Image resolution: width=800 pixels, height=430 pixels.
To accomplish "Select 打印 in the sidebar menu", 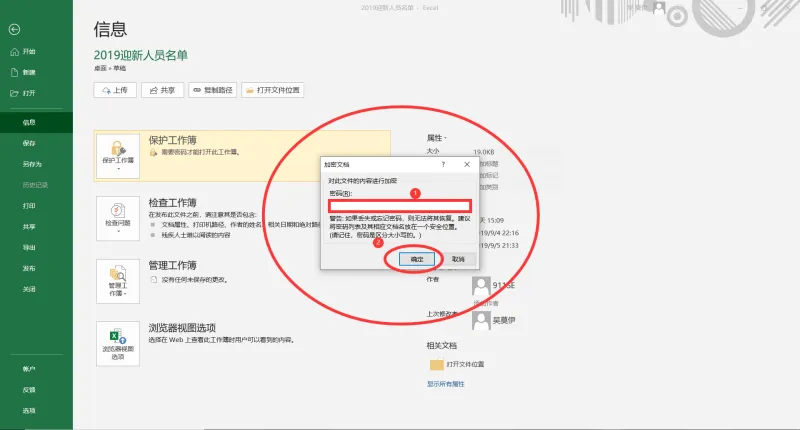I will [29, 206].
